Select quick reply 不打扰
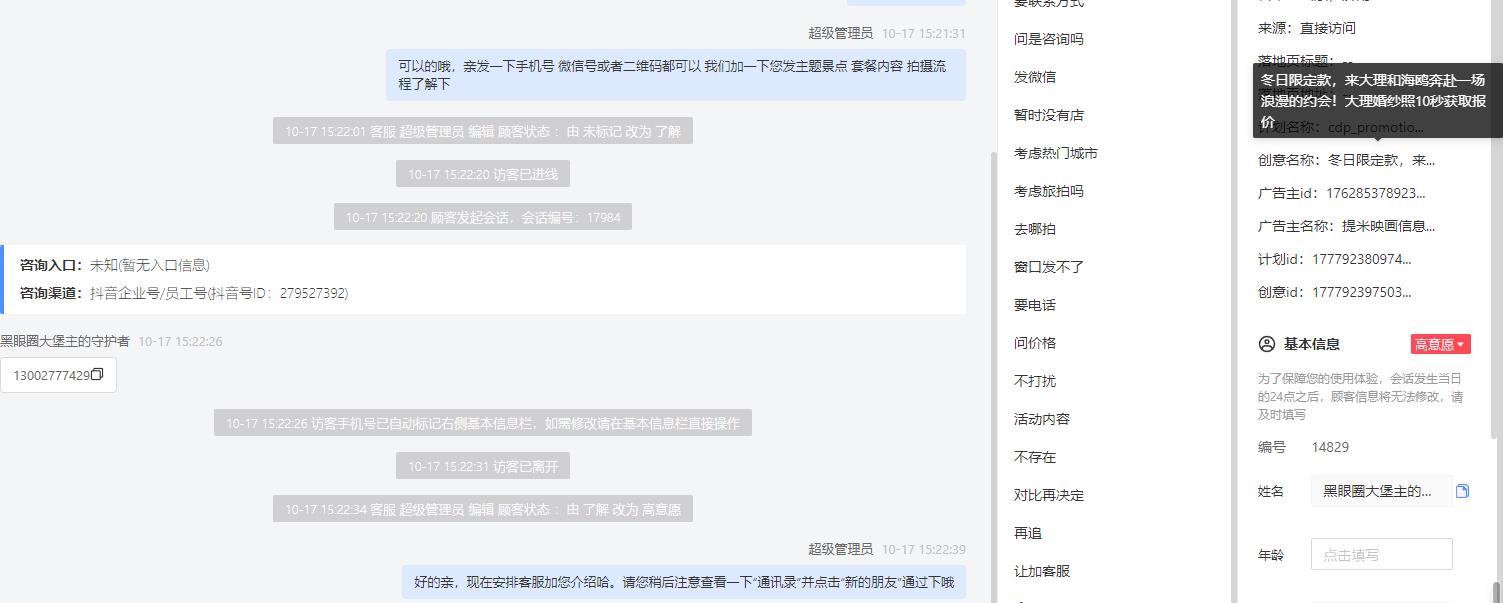1503x603 pixels. pyautogui.click(x=1034, y=381)
